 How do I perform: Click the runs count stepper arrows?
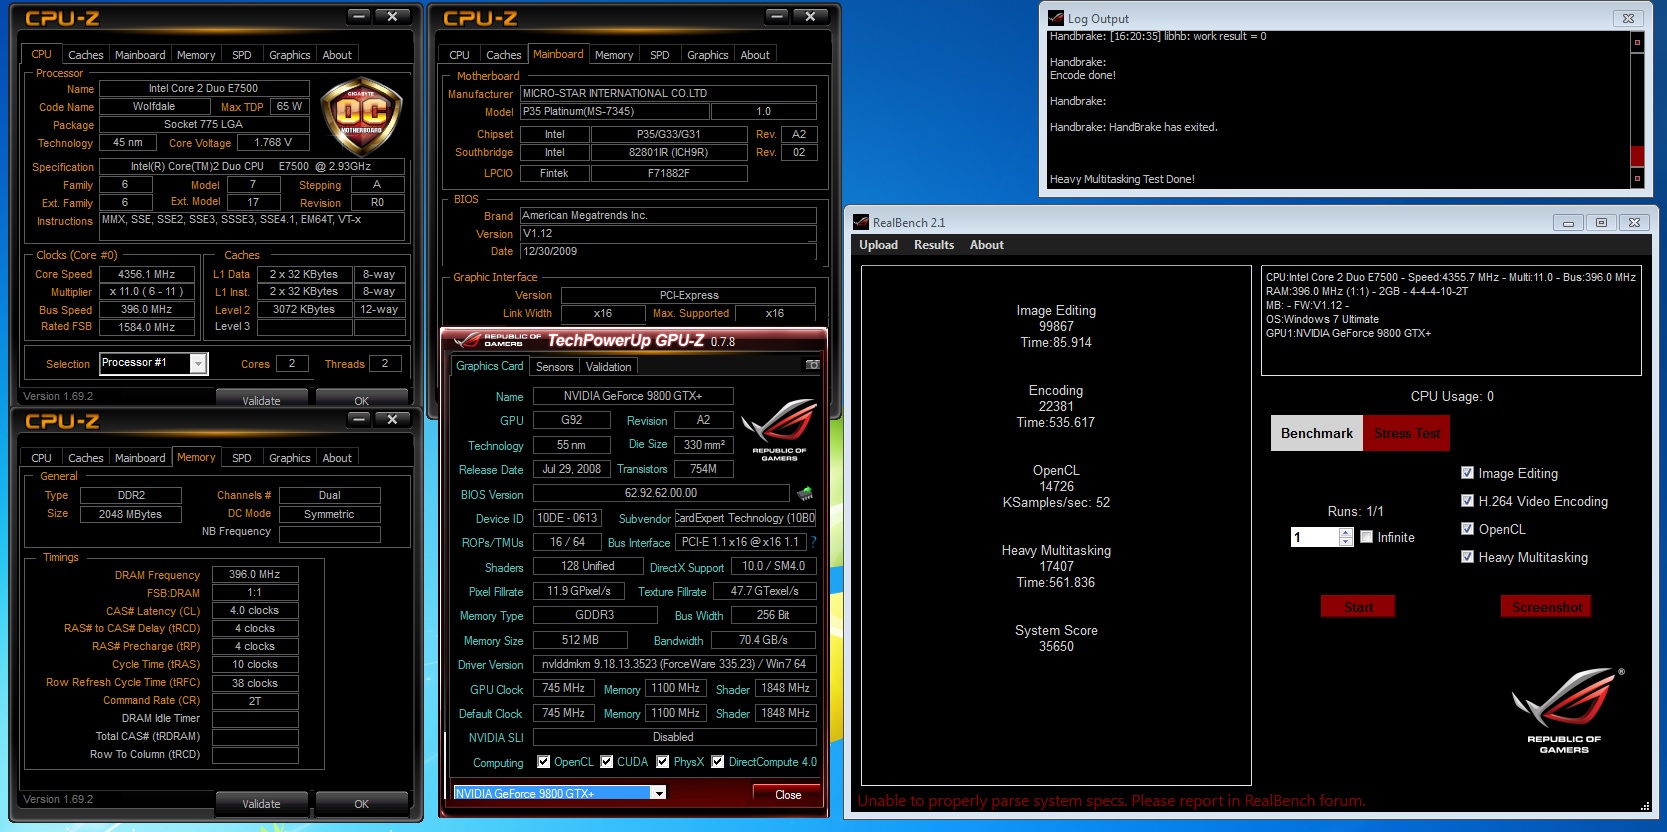pyautogui.click(x=1346, y=537)
